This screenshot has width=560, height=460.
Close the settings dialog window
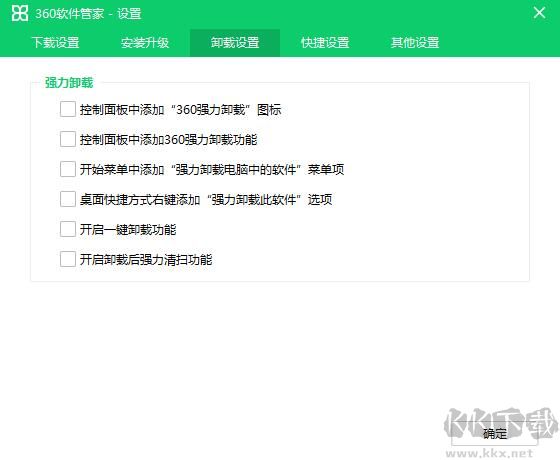click(x=539, y=13)
